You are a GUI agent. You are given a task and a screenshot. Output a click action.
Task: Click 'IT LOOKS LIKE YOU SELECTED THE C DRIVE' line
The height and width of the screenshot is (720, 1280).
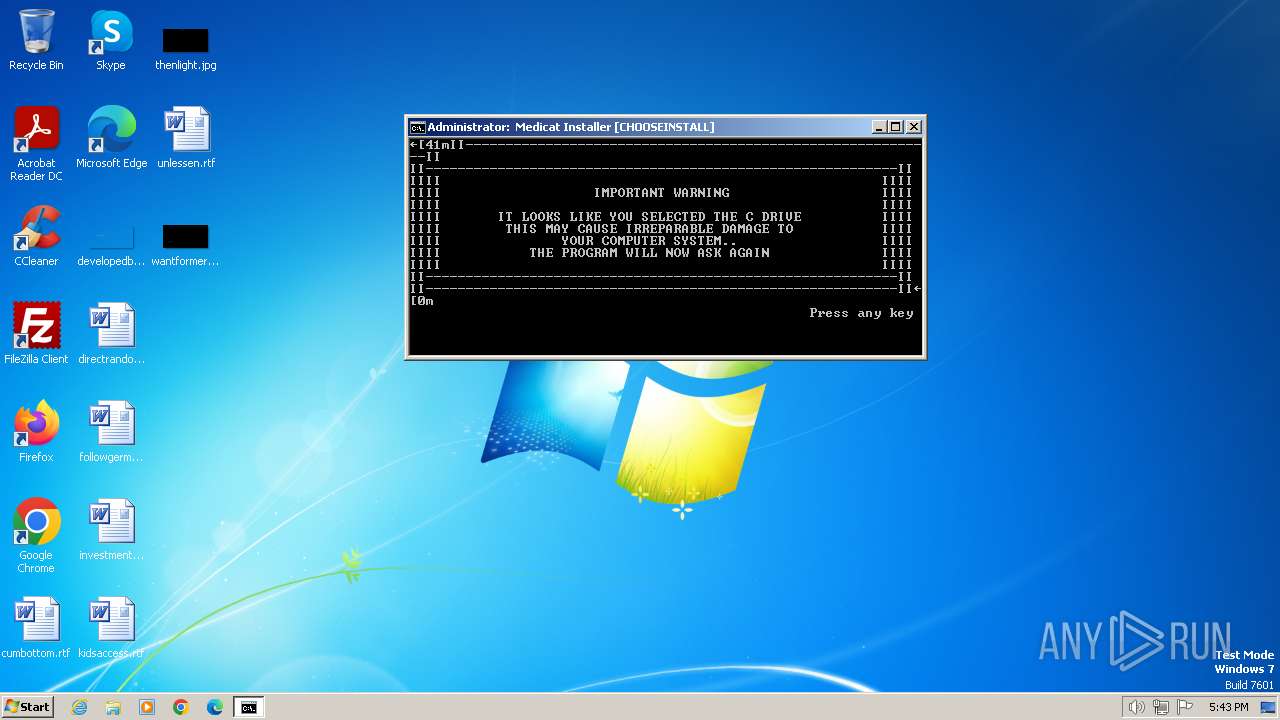(650, 217)
